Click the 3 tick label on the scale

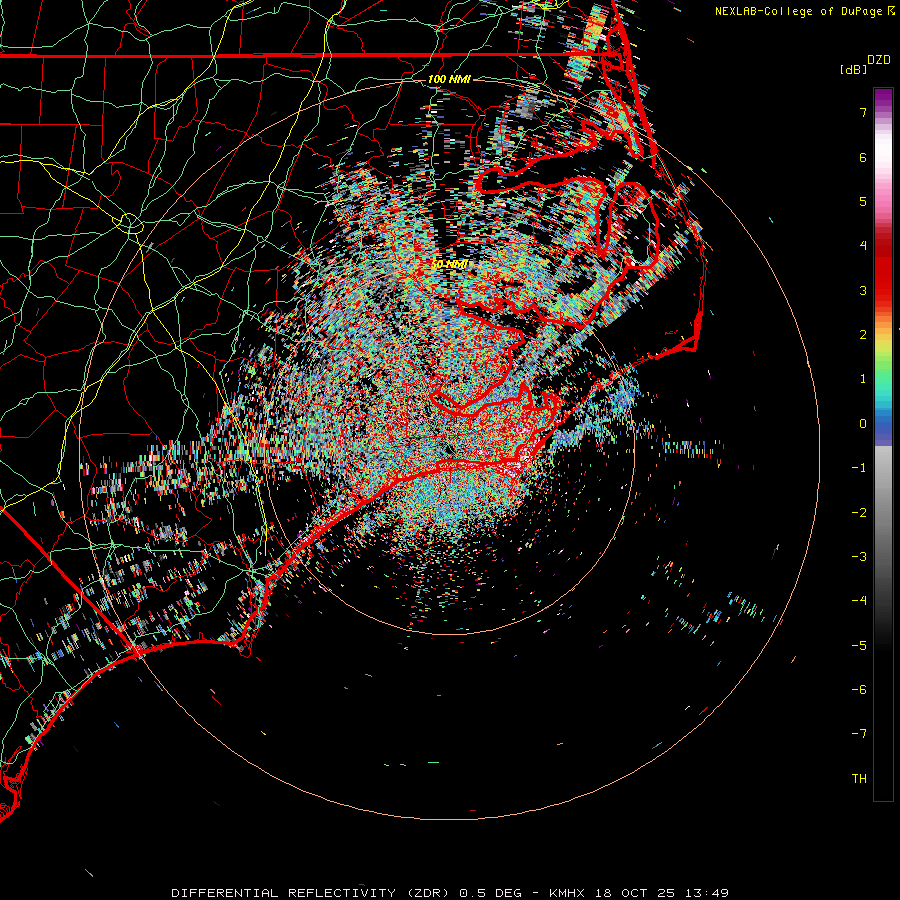click(863, 290)
